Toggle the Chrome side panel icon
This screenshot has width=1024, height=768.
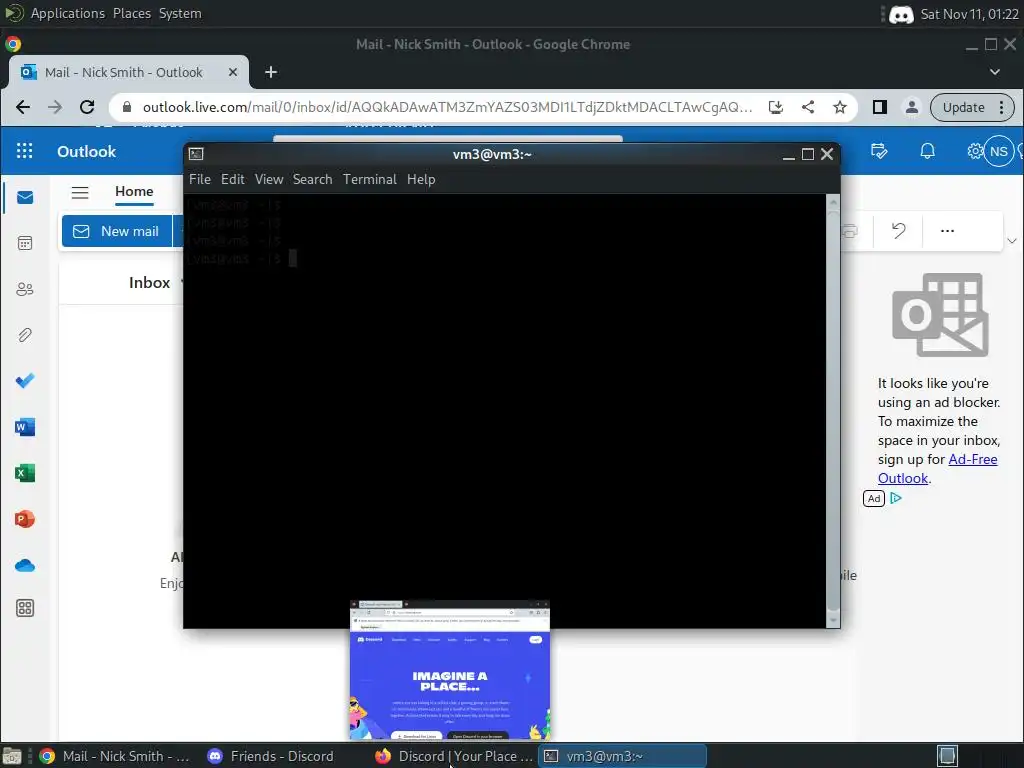coord(880,107)
